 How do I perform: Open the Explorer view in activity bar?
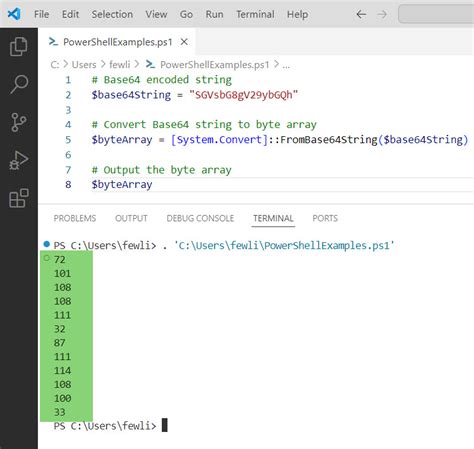point(19,46)
